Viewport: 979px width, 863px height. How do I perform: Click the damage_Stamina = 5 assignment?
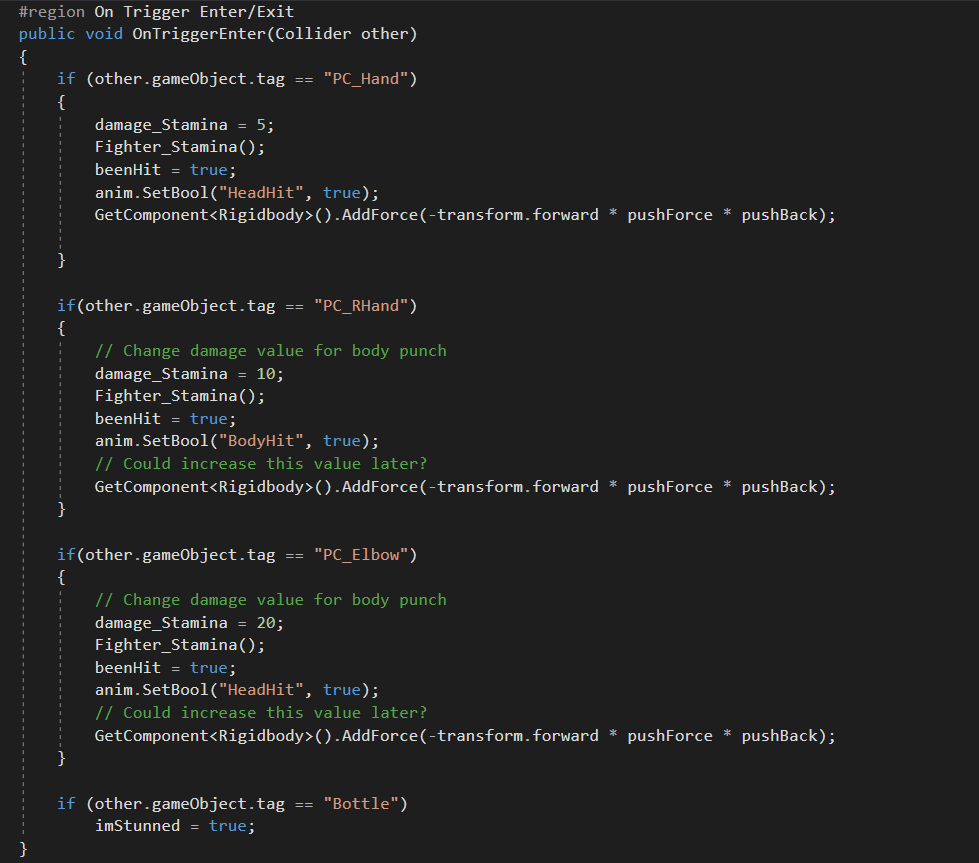(x=184, y=125)
